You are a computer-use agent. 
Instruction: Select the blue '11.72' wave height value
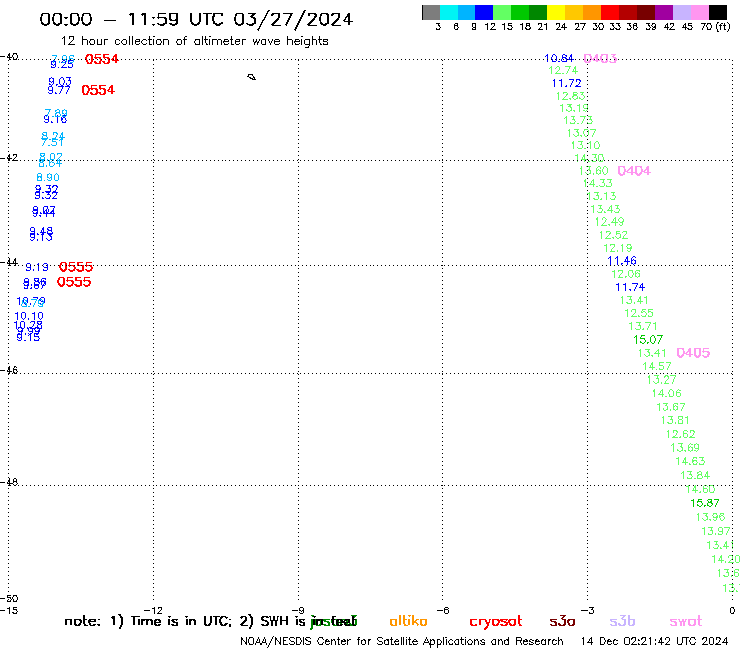(566, 83)
